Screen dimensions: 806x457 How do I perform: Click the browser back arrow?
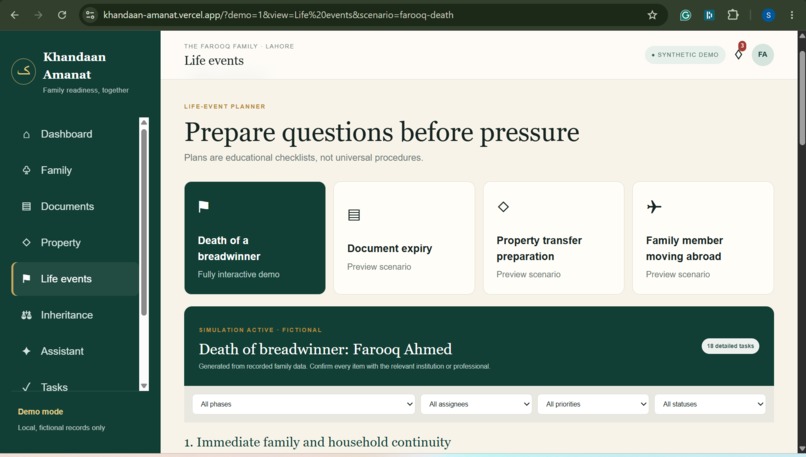click(14, 15)
